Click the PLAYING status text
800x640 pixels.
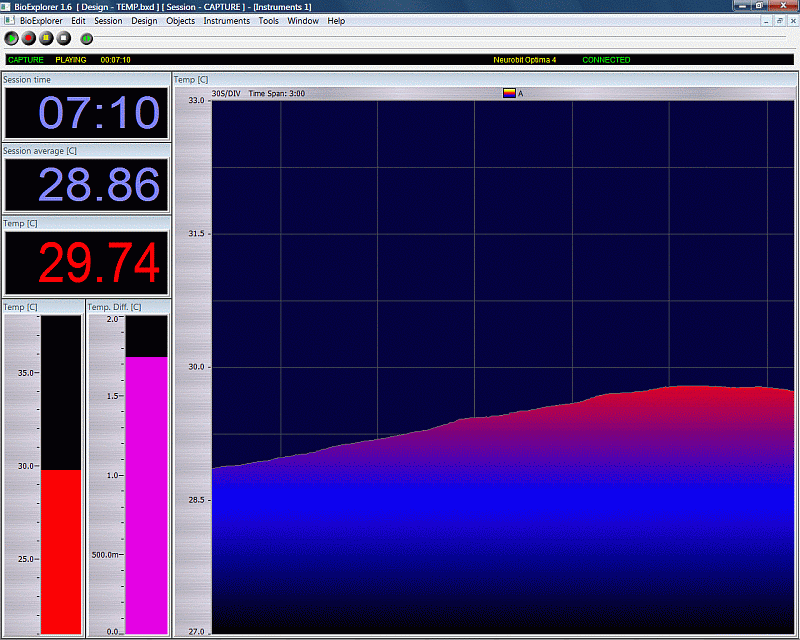pos(71,60)
